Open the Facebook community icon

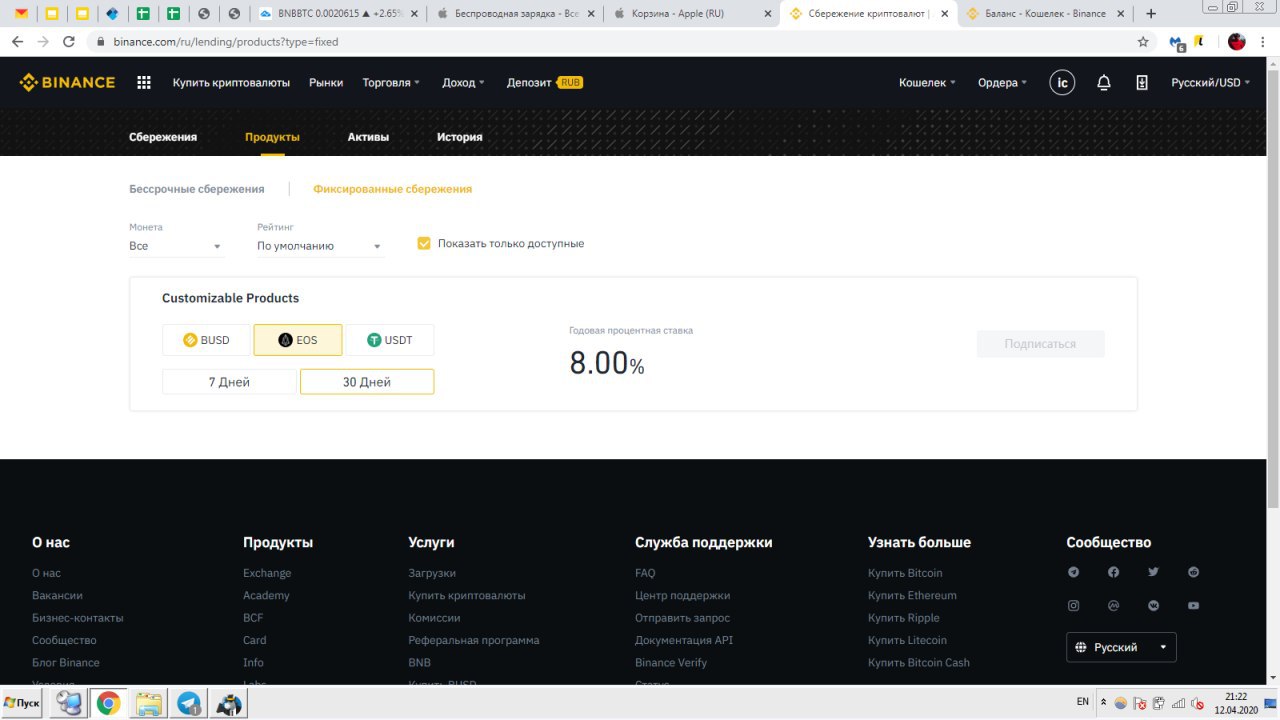[x=1113, y=572]
